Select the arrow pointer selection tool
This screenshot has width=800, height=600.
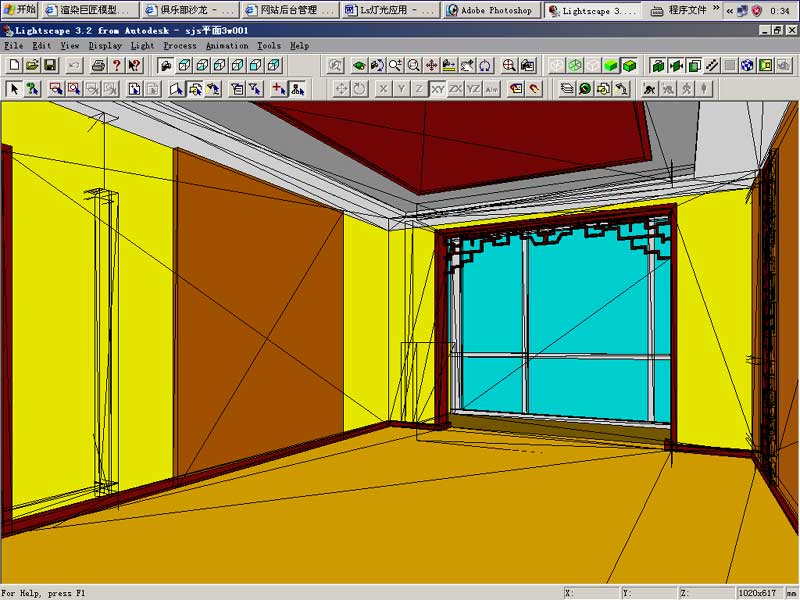[x=14, y=89]
